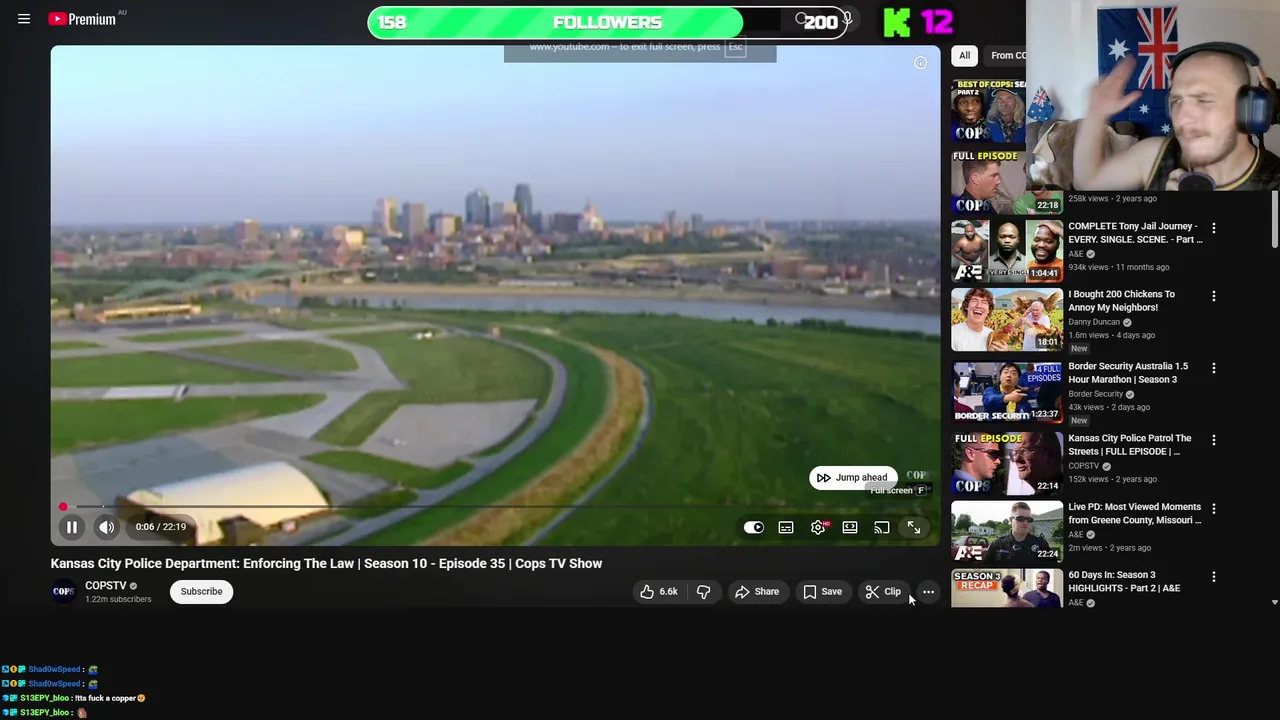Select the All filter chip
The width and height of the screenshot is (1280, 720).
[x=964, y=56]
